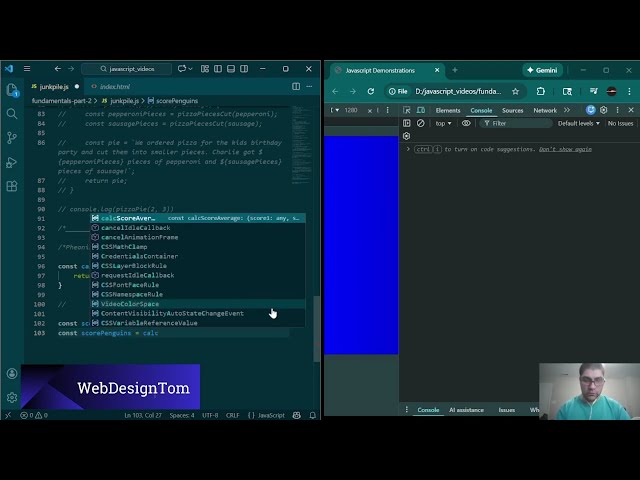The width and height of the screenshot is (640, 480).
Task: Toggle DevTools device toolbar
Action: pyautogui.click(x=420, y=110)
